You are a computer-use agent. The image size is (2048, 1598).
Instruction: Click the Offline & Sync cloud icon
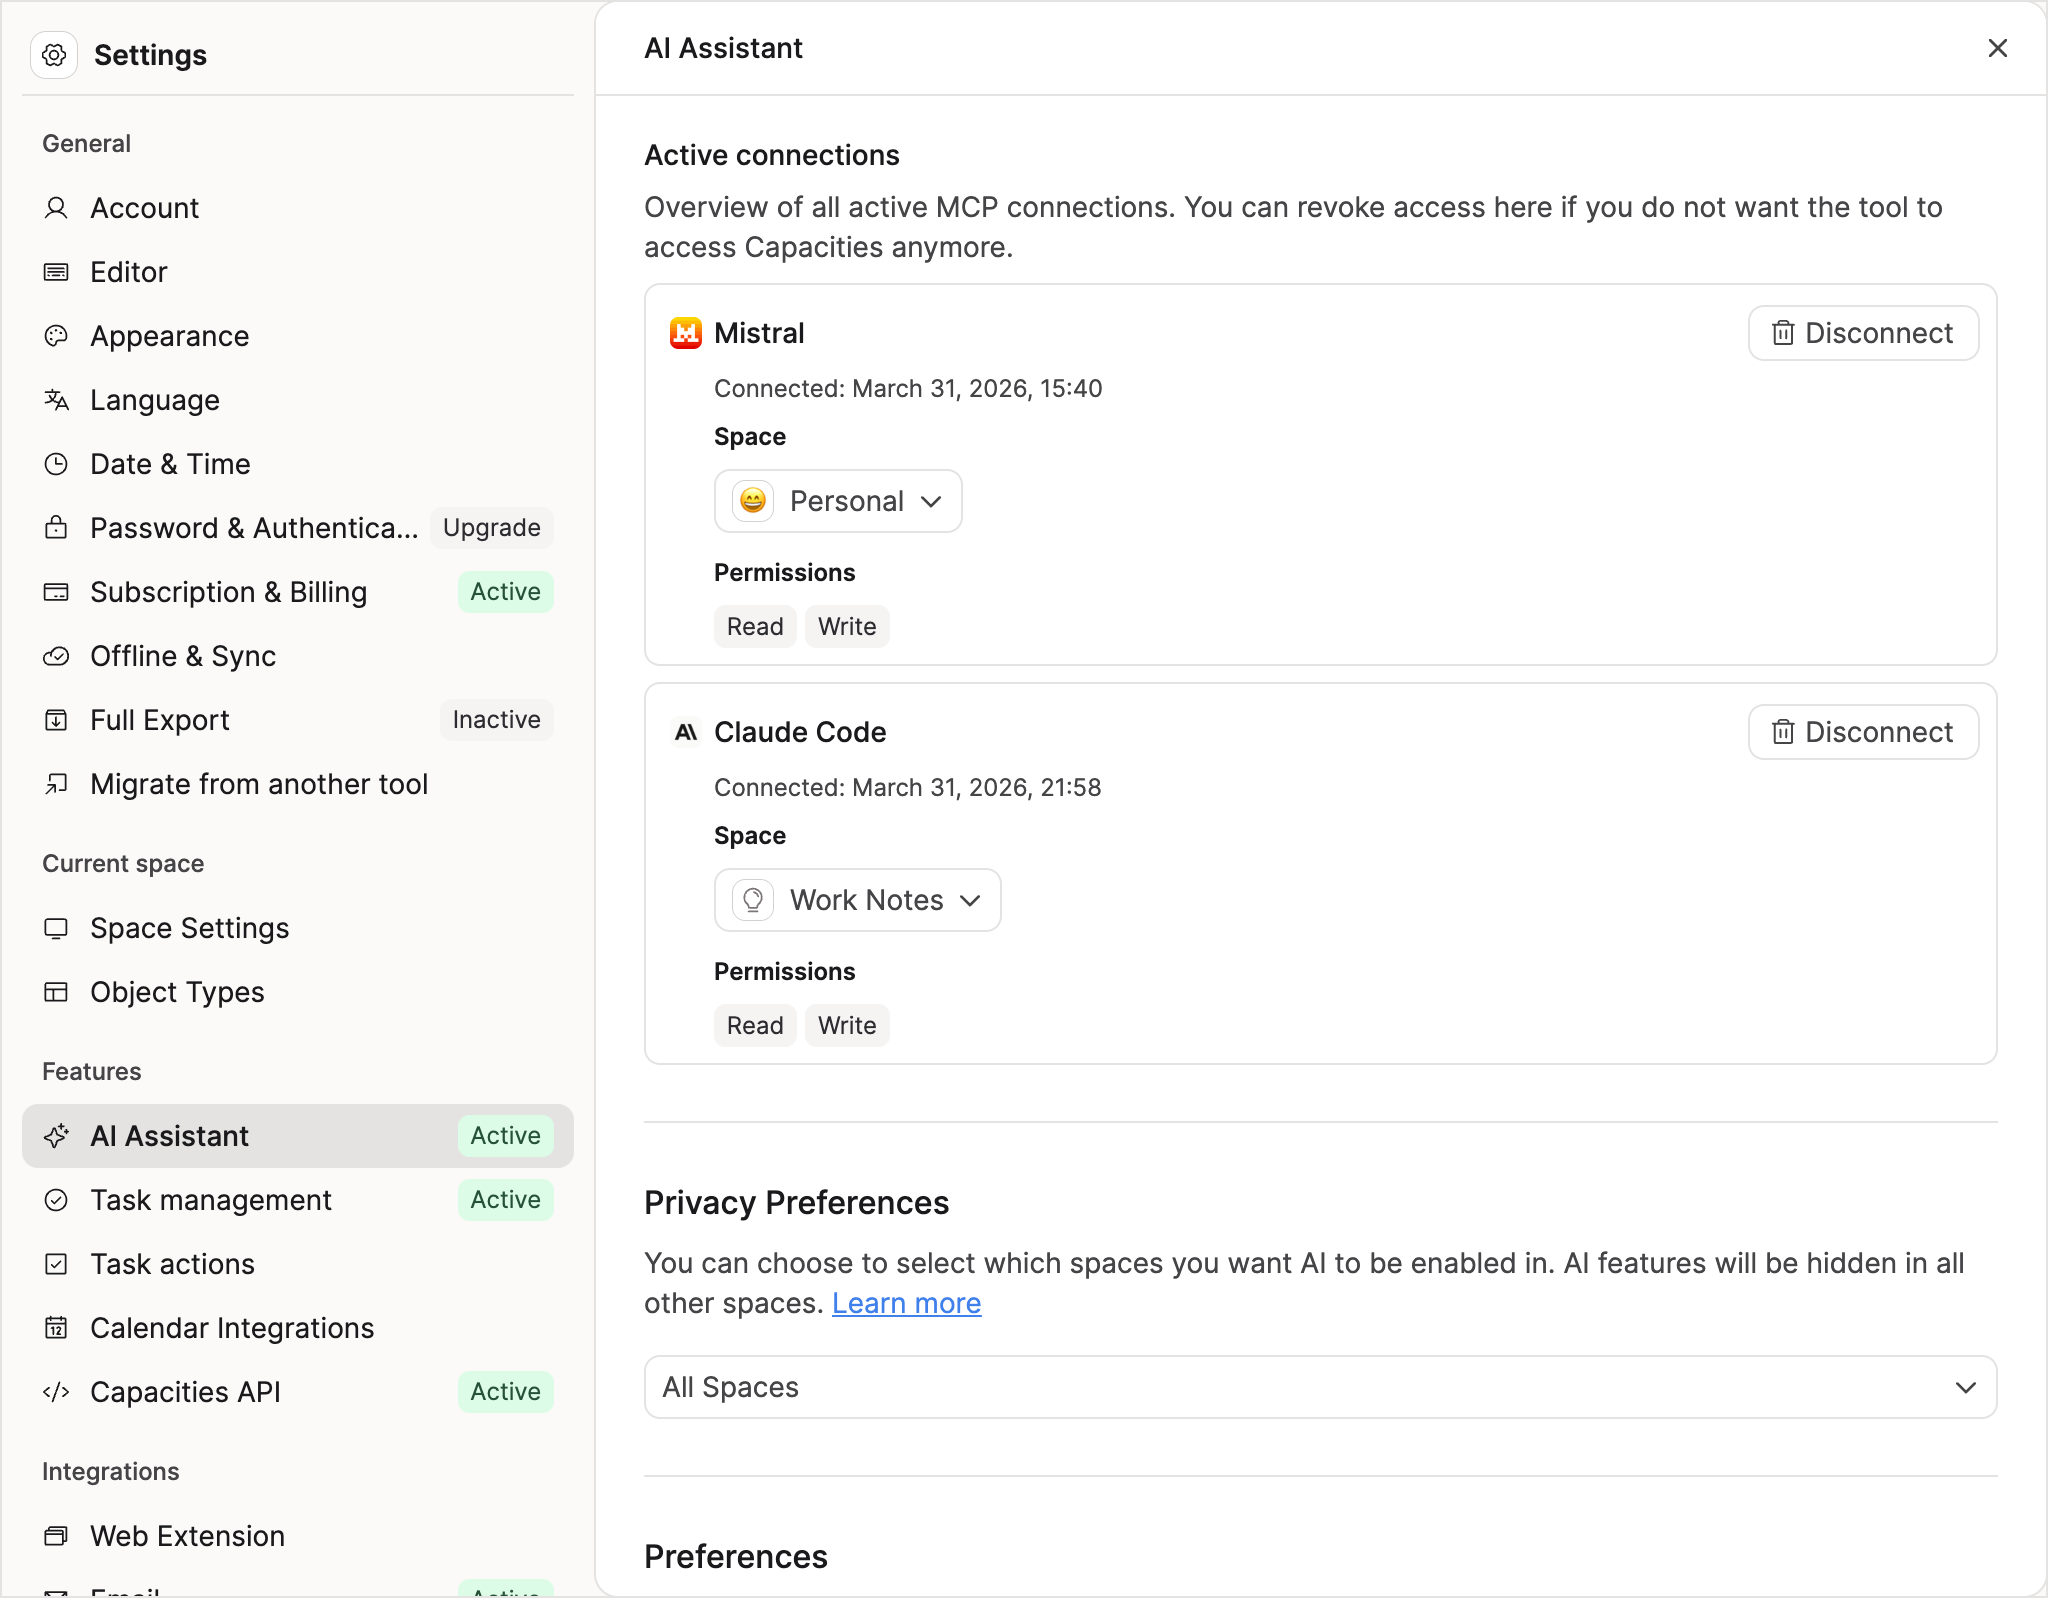pos(56,656)
